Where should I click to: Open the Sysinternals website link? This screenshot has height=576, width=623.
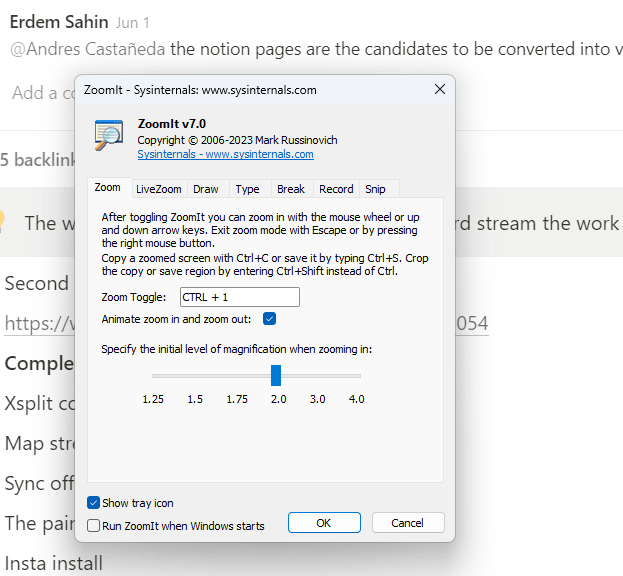pyautogui.click(x=225, y=154)
